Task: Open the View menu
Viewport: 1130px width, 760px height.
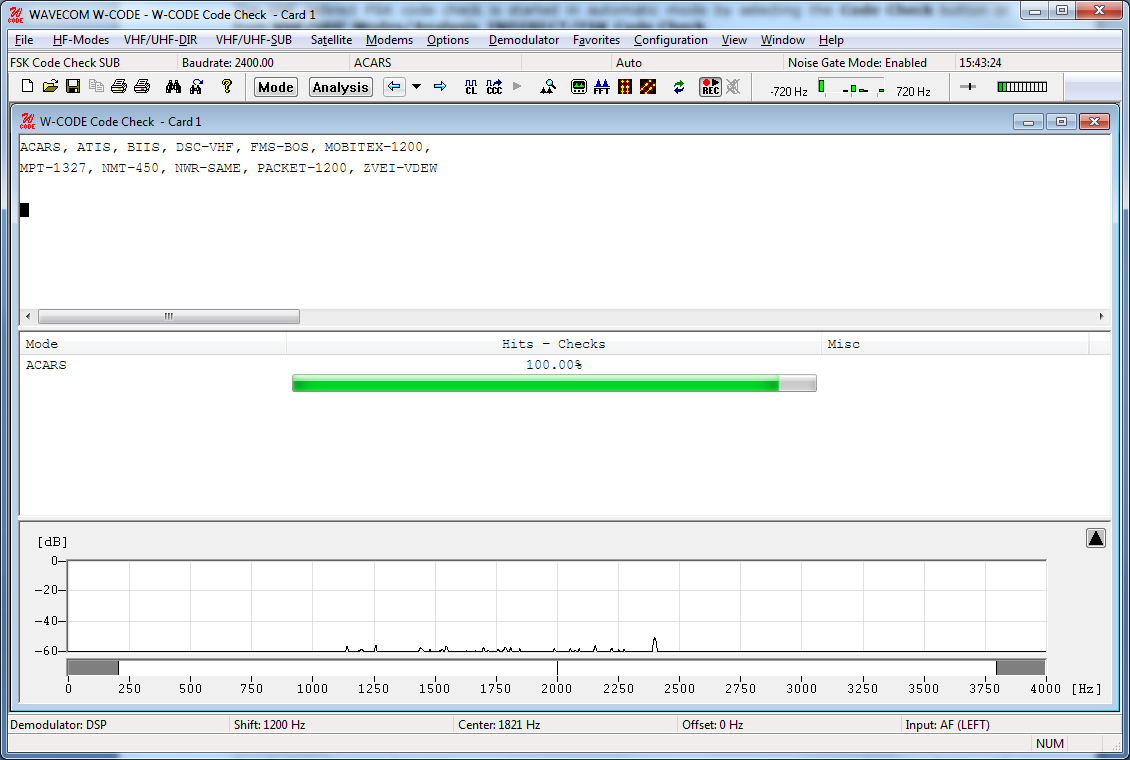Action: click(734, 40)
